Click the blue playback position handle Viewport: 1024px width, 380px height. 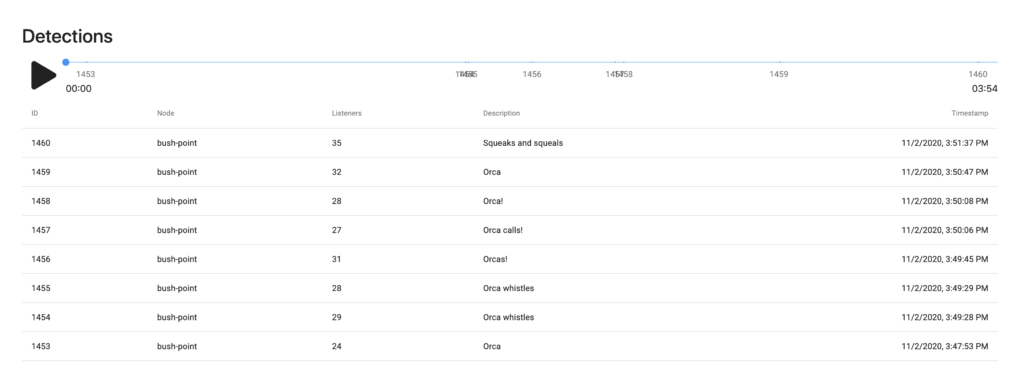(x=66, y=62)
